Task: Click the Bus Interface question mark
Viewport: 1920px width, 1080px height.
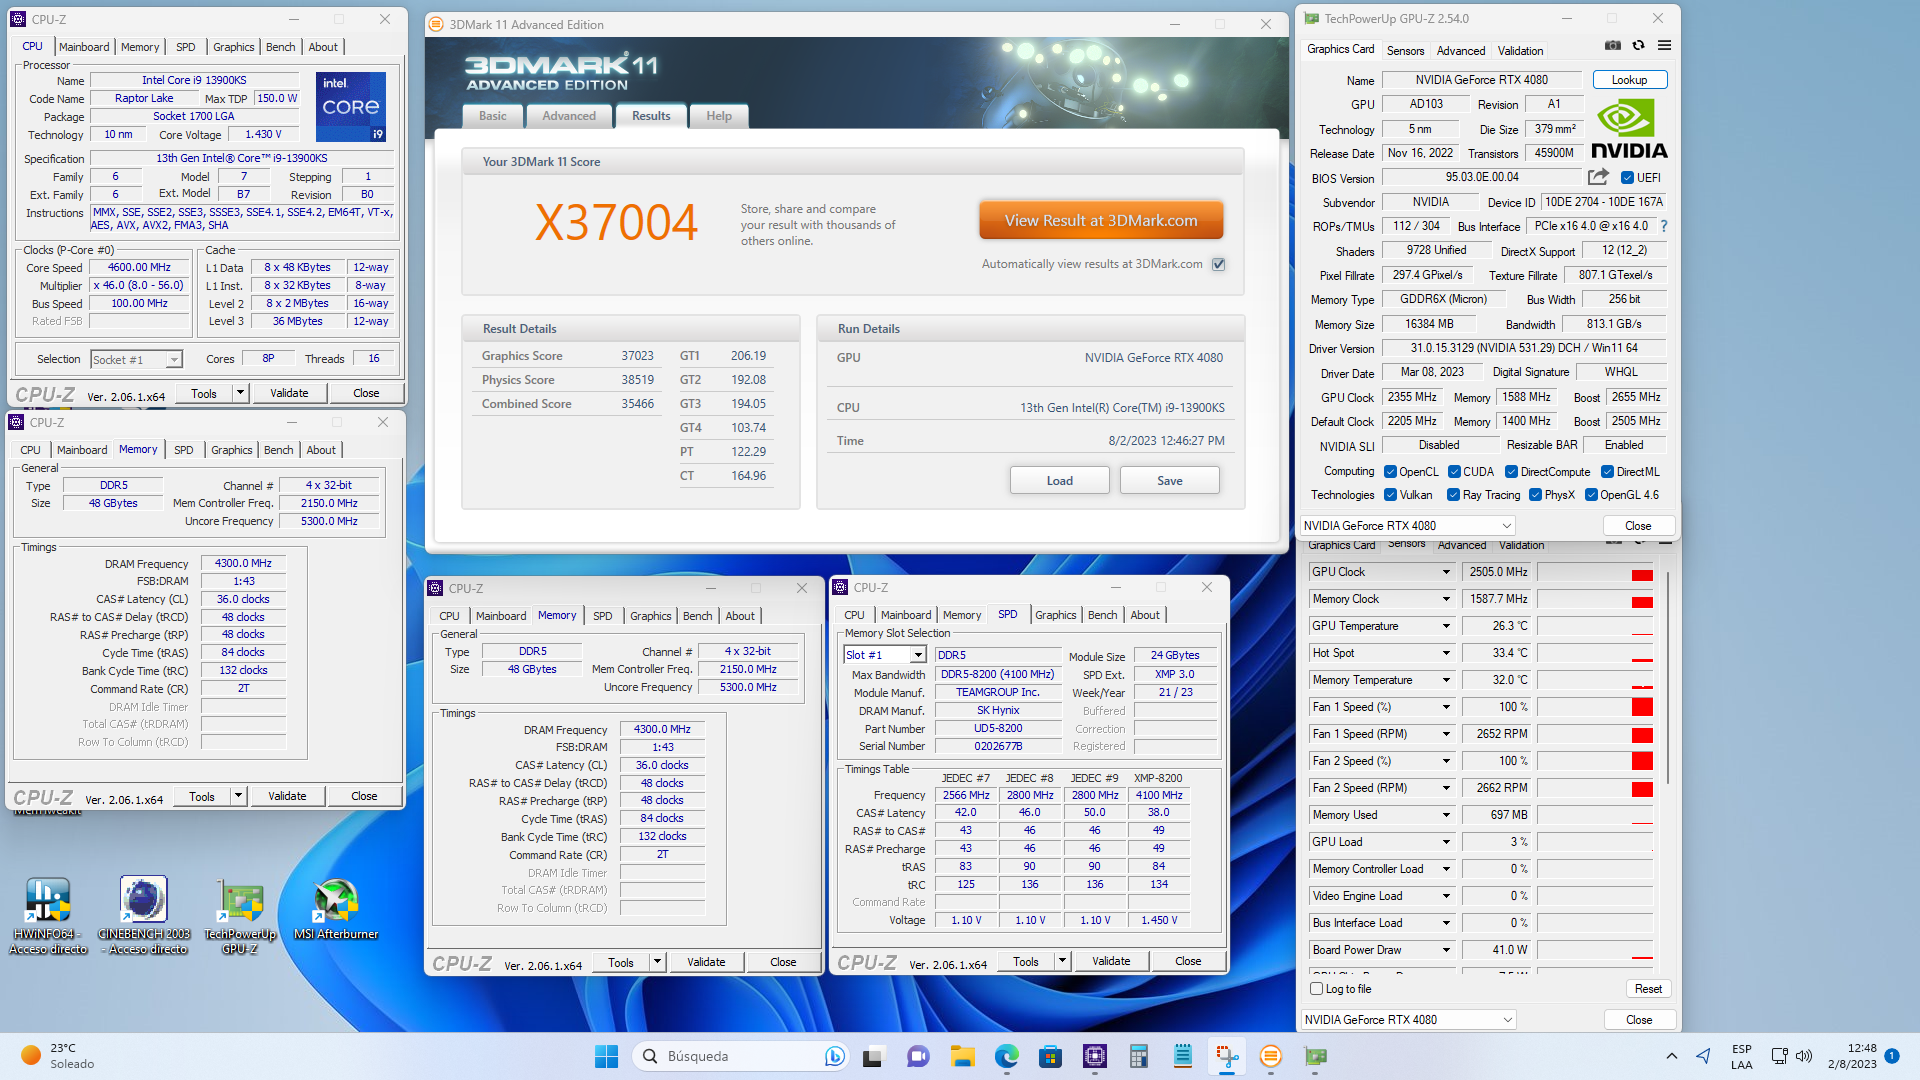Action: click(x=1664, y=226)
